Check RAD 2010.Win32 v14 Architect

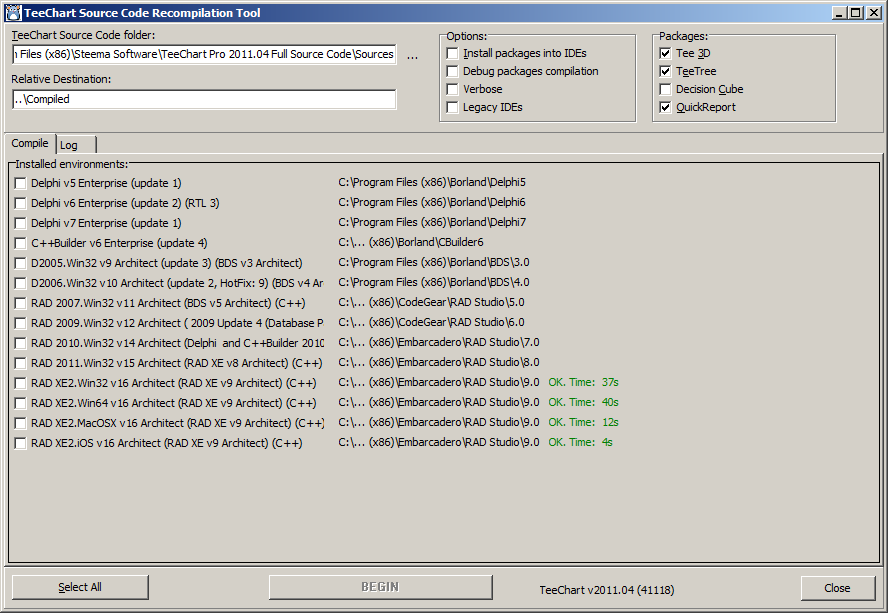pyautogui.click(x=20, y=343)
